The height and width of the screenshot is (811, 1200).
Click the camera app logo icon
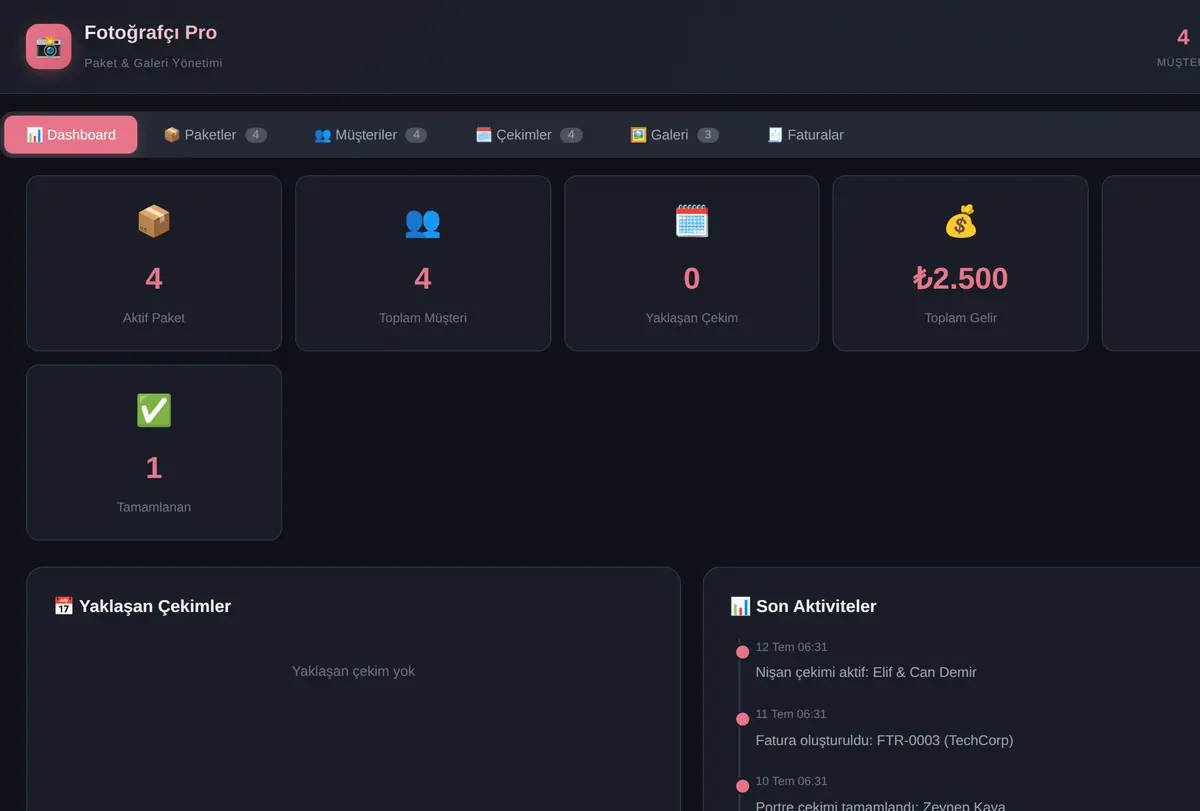[x=49, y=46]
